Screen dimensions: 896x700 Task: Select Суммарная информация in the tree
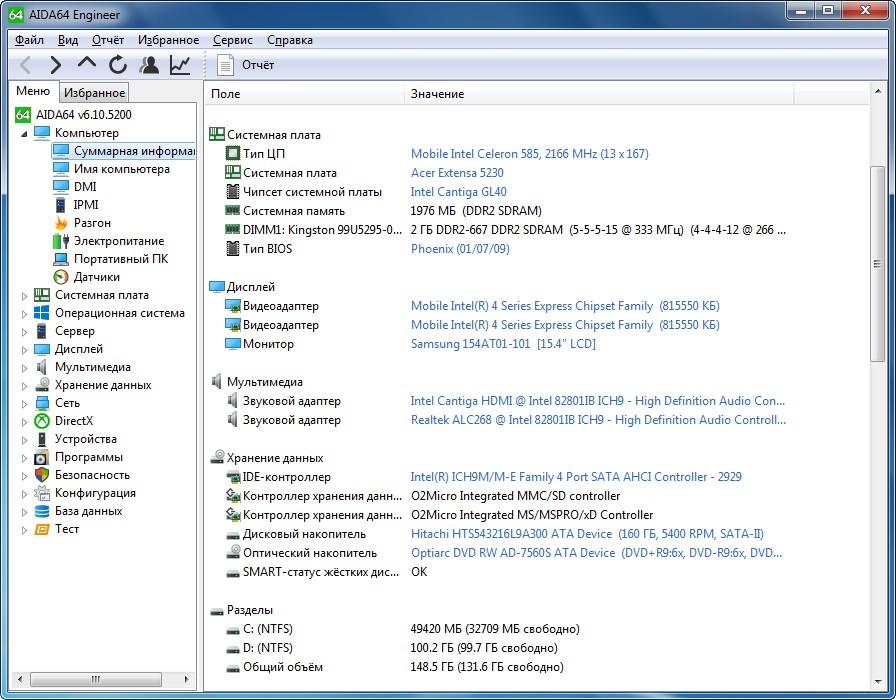(x=134, y=151)
